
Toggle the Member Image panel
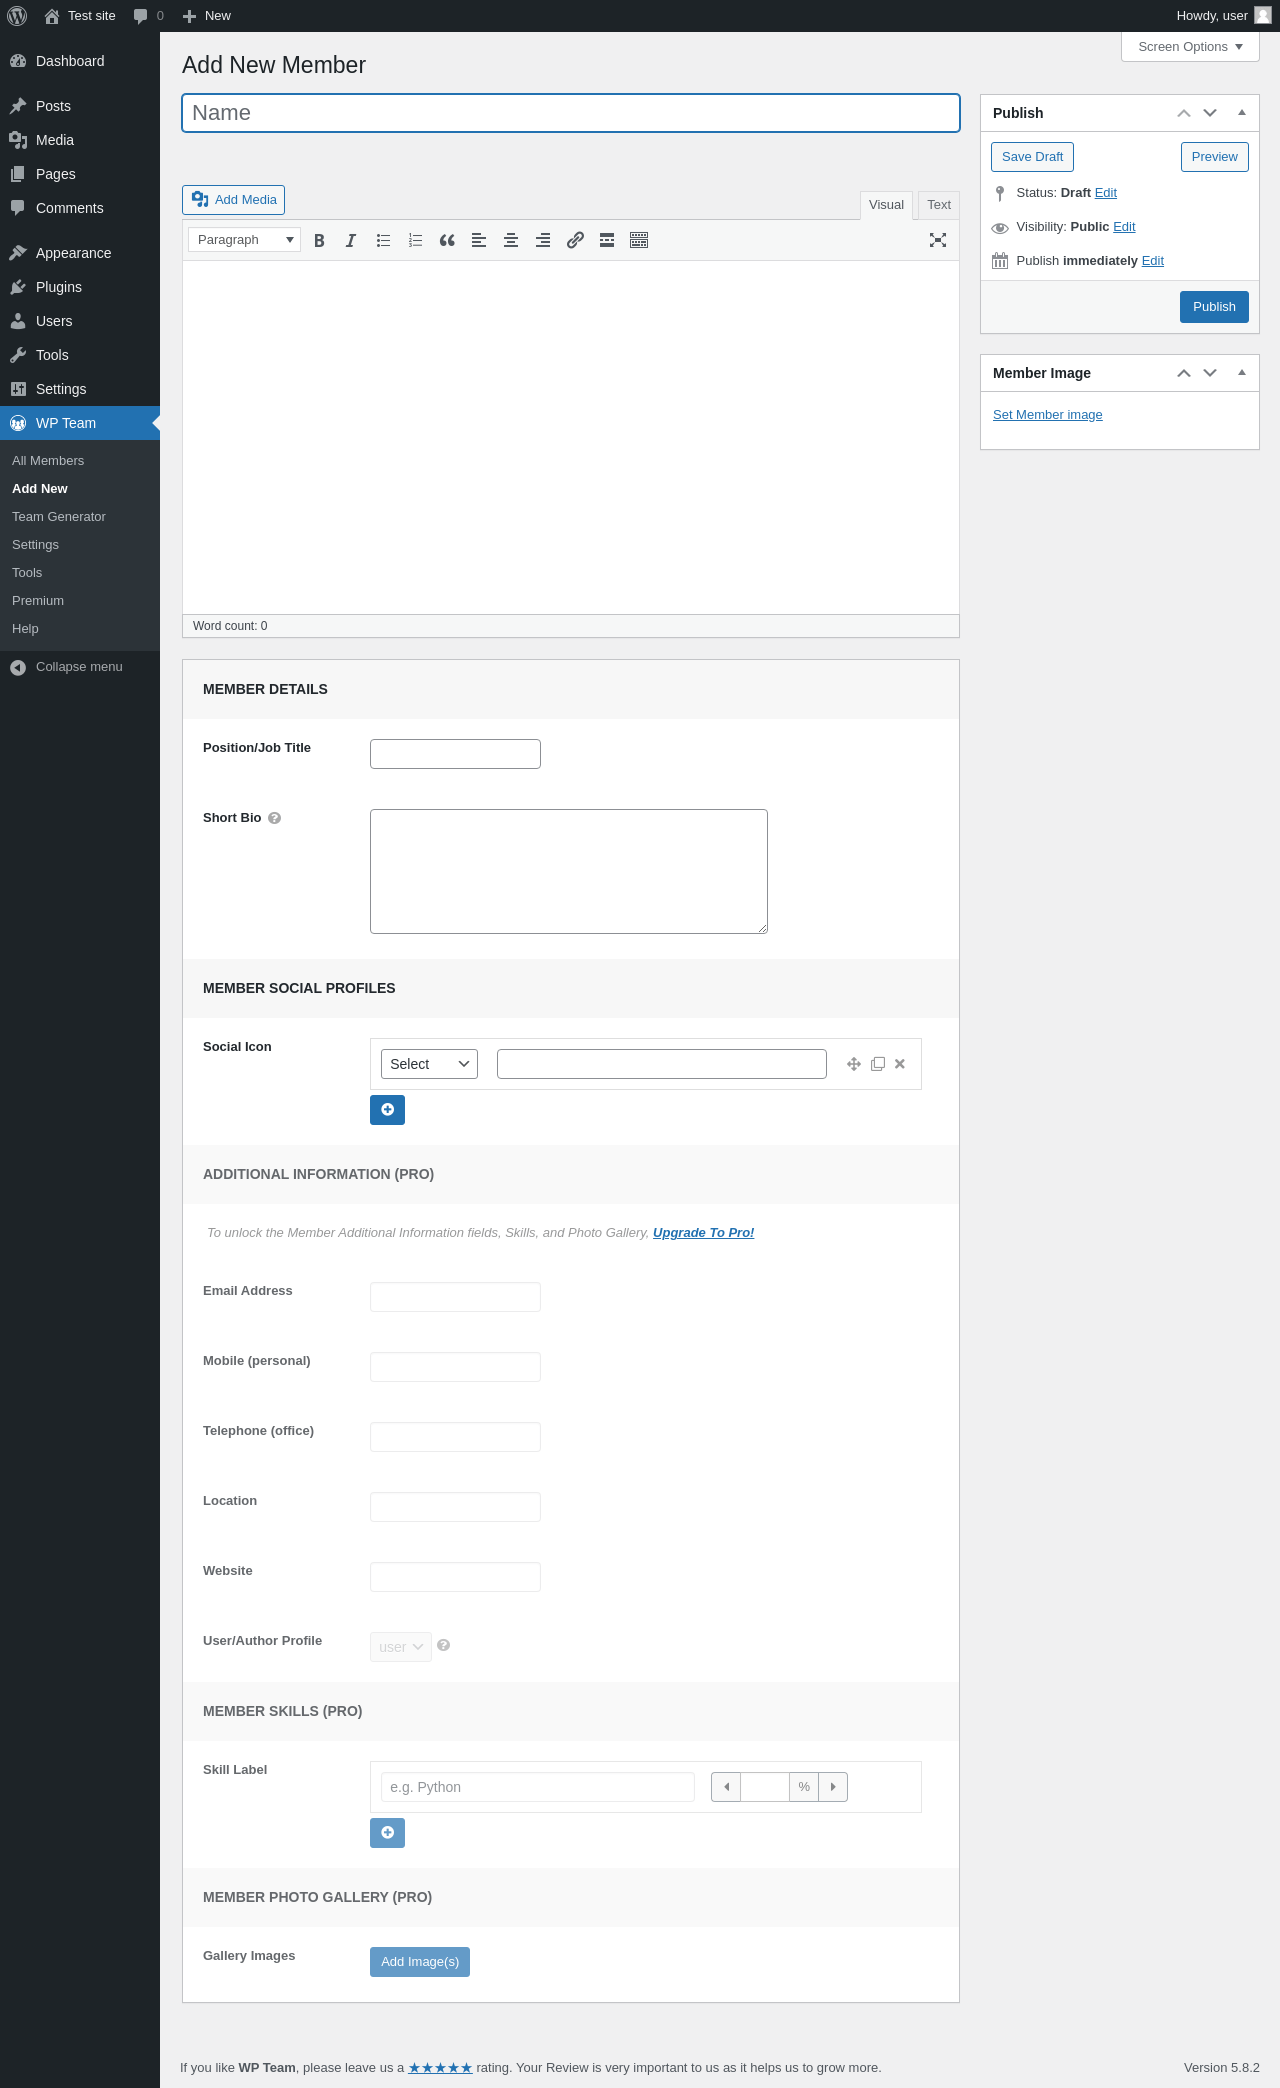pyautogui.click(x=1242, y=373)
